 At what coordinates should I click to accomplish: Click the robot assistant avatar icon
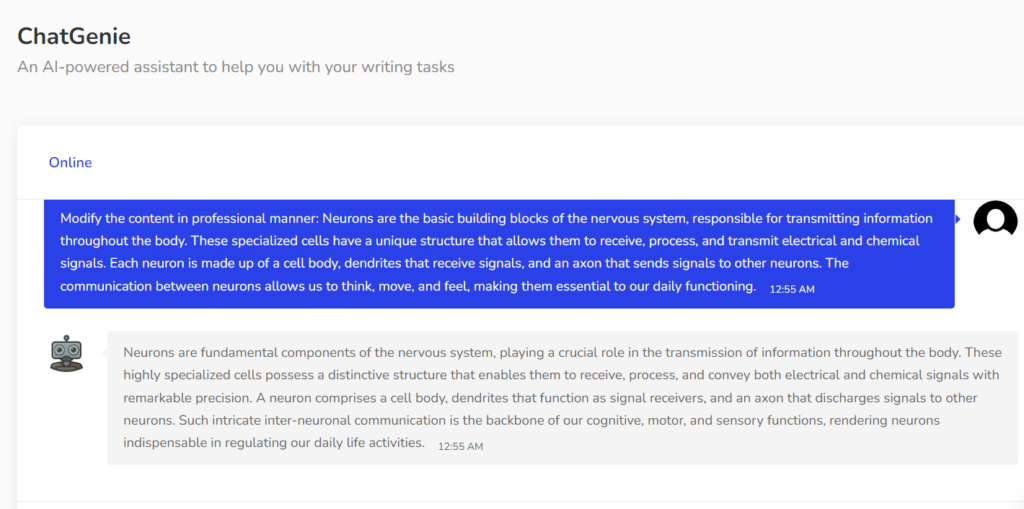tap(66, 354)
